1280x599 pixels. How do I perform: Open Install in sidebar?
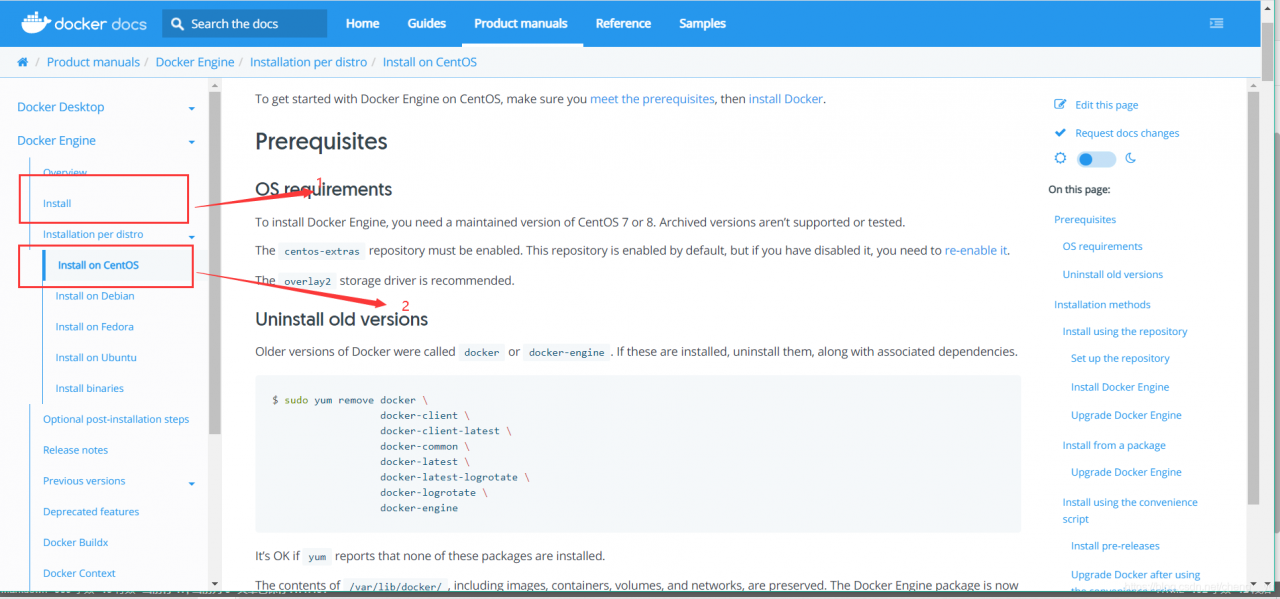[x=57, y=203]
